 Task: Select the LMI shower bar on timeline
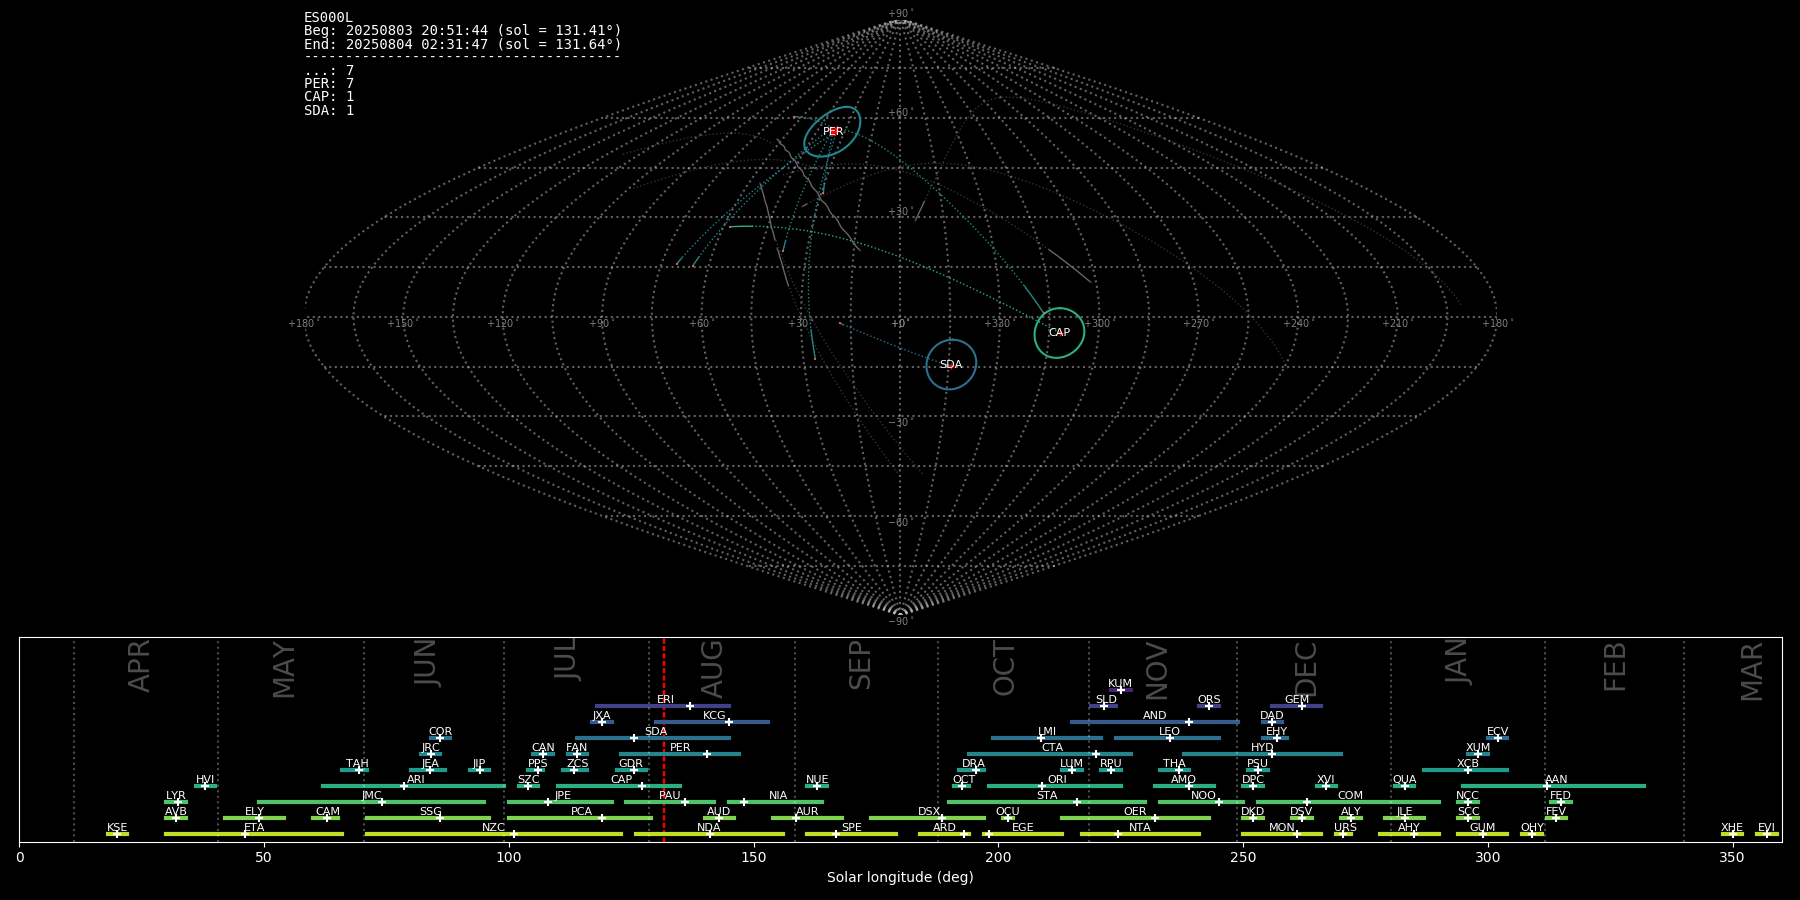coord(1047,738)
